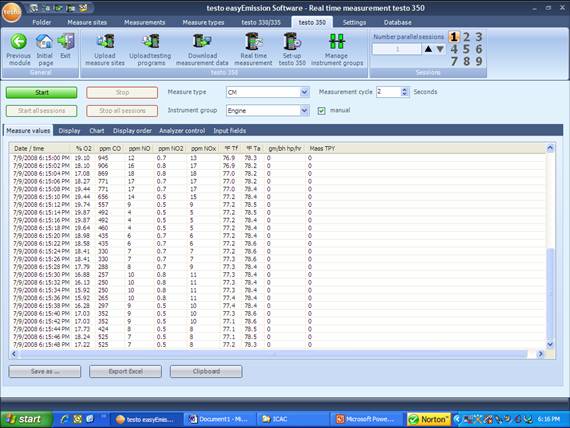Click the % O2 column header
The height and width of the screenshot is (428, 570).
point(83,148)
